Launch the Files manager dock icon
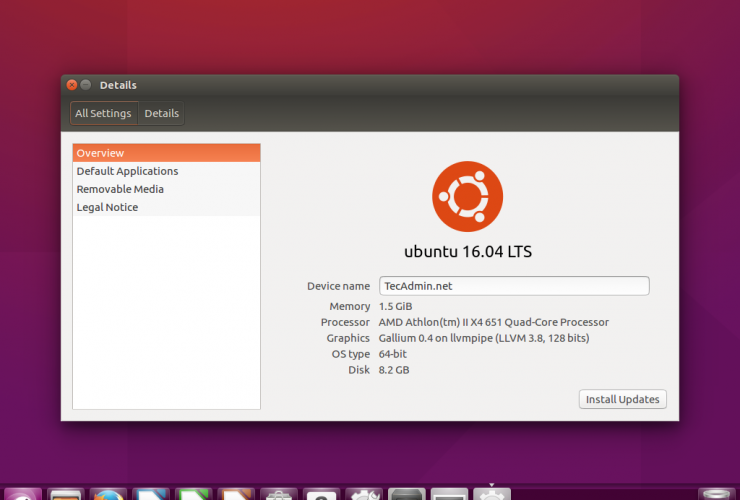The width and height of the screenshot is (740, 500). click(x=65, y=494)
